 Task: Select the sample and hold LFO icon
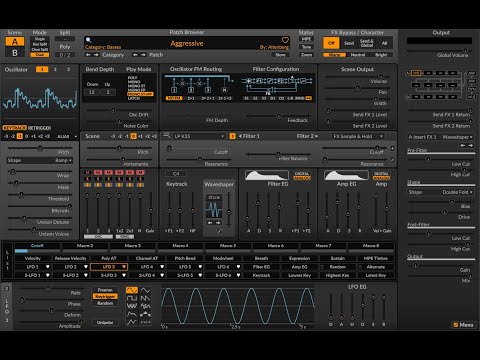point(145,306)
